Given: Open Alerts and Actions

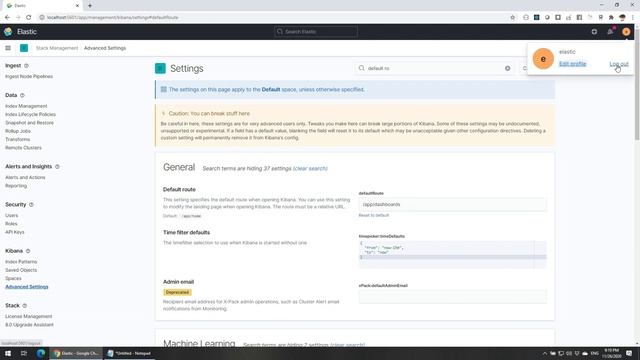Looking at the screenshot, I should click(25, 178).
